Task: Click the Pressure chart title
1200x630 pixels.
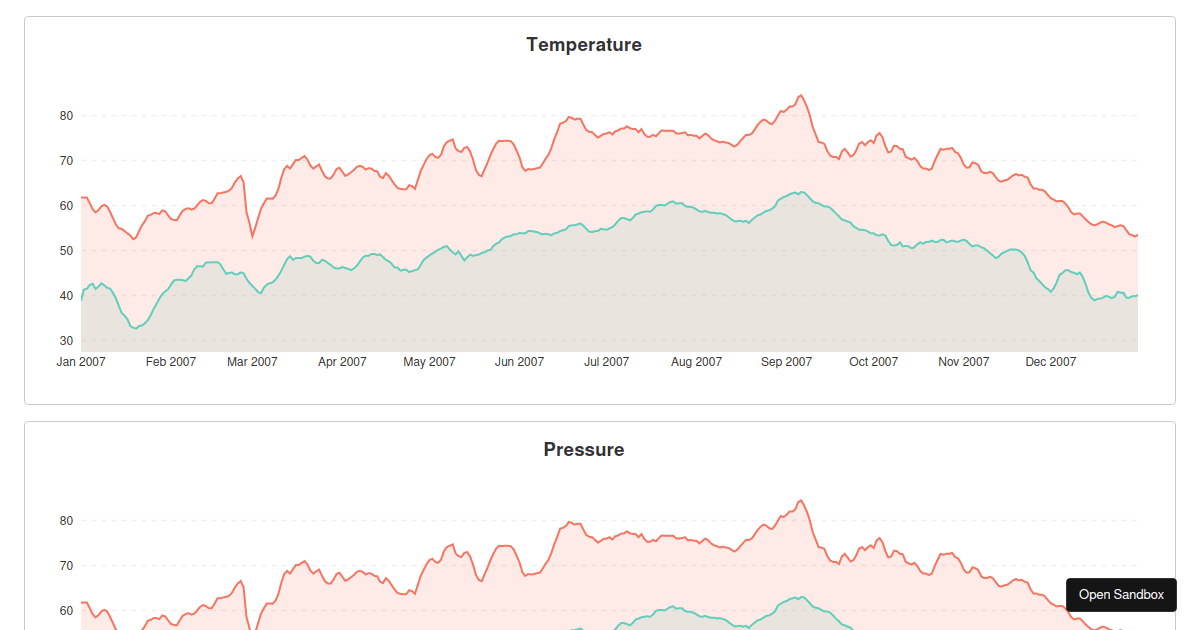Action: [x=584, y=450]
